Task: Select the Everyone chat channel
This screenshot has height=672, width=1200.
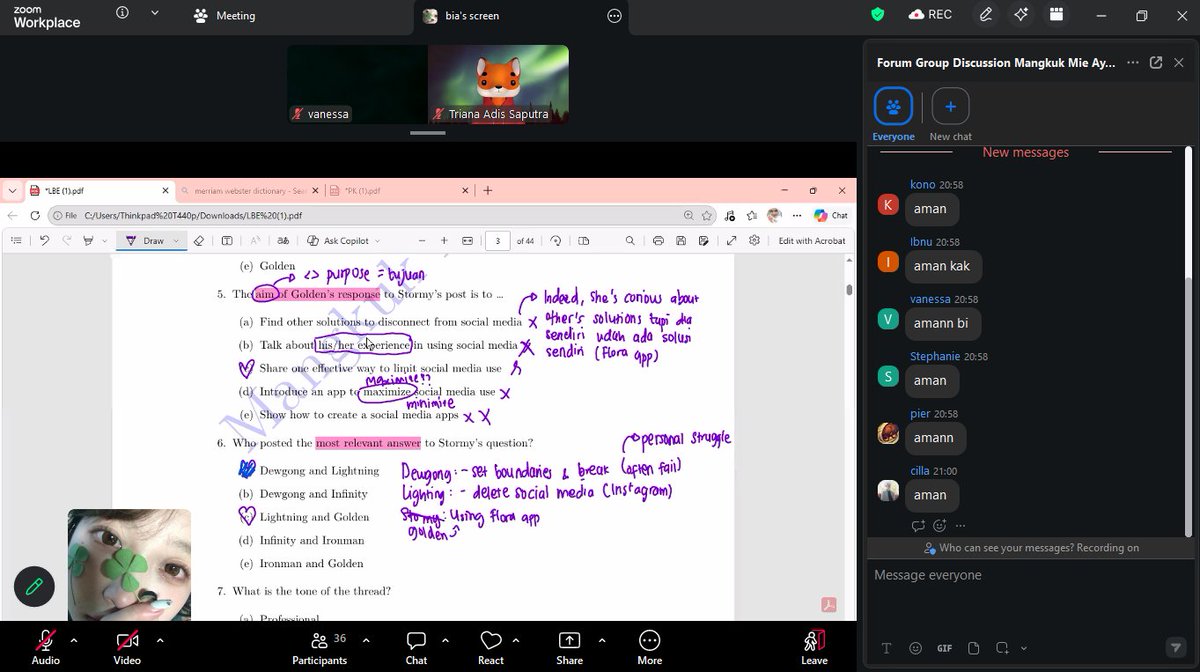Action: 893,114
